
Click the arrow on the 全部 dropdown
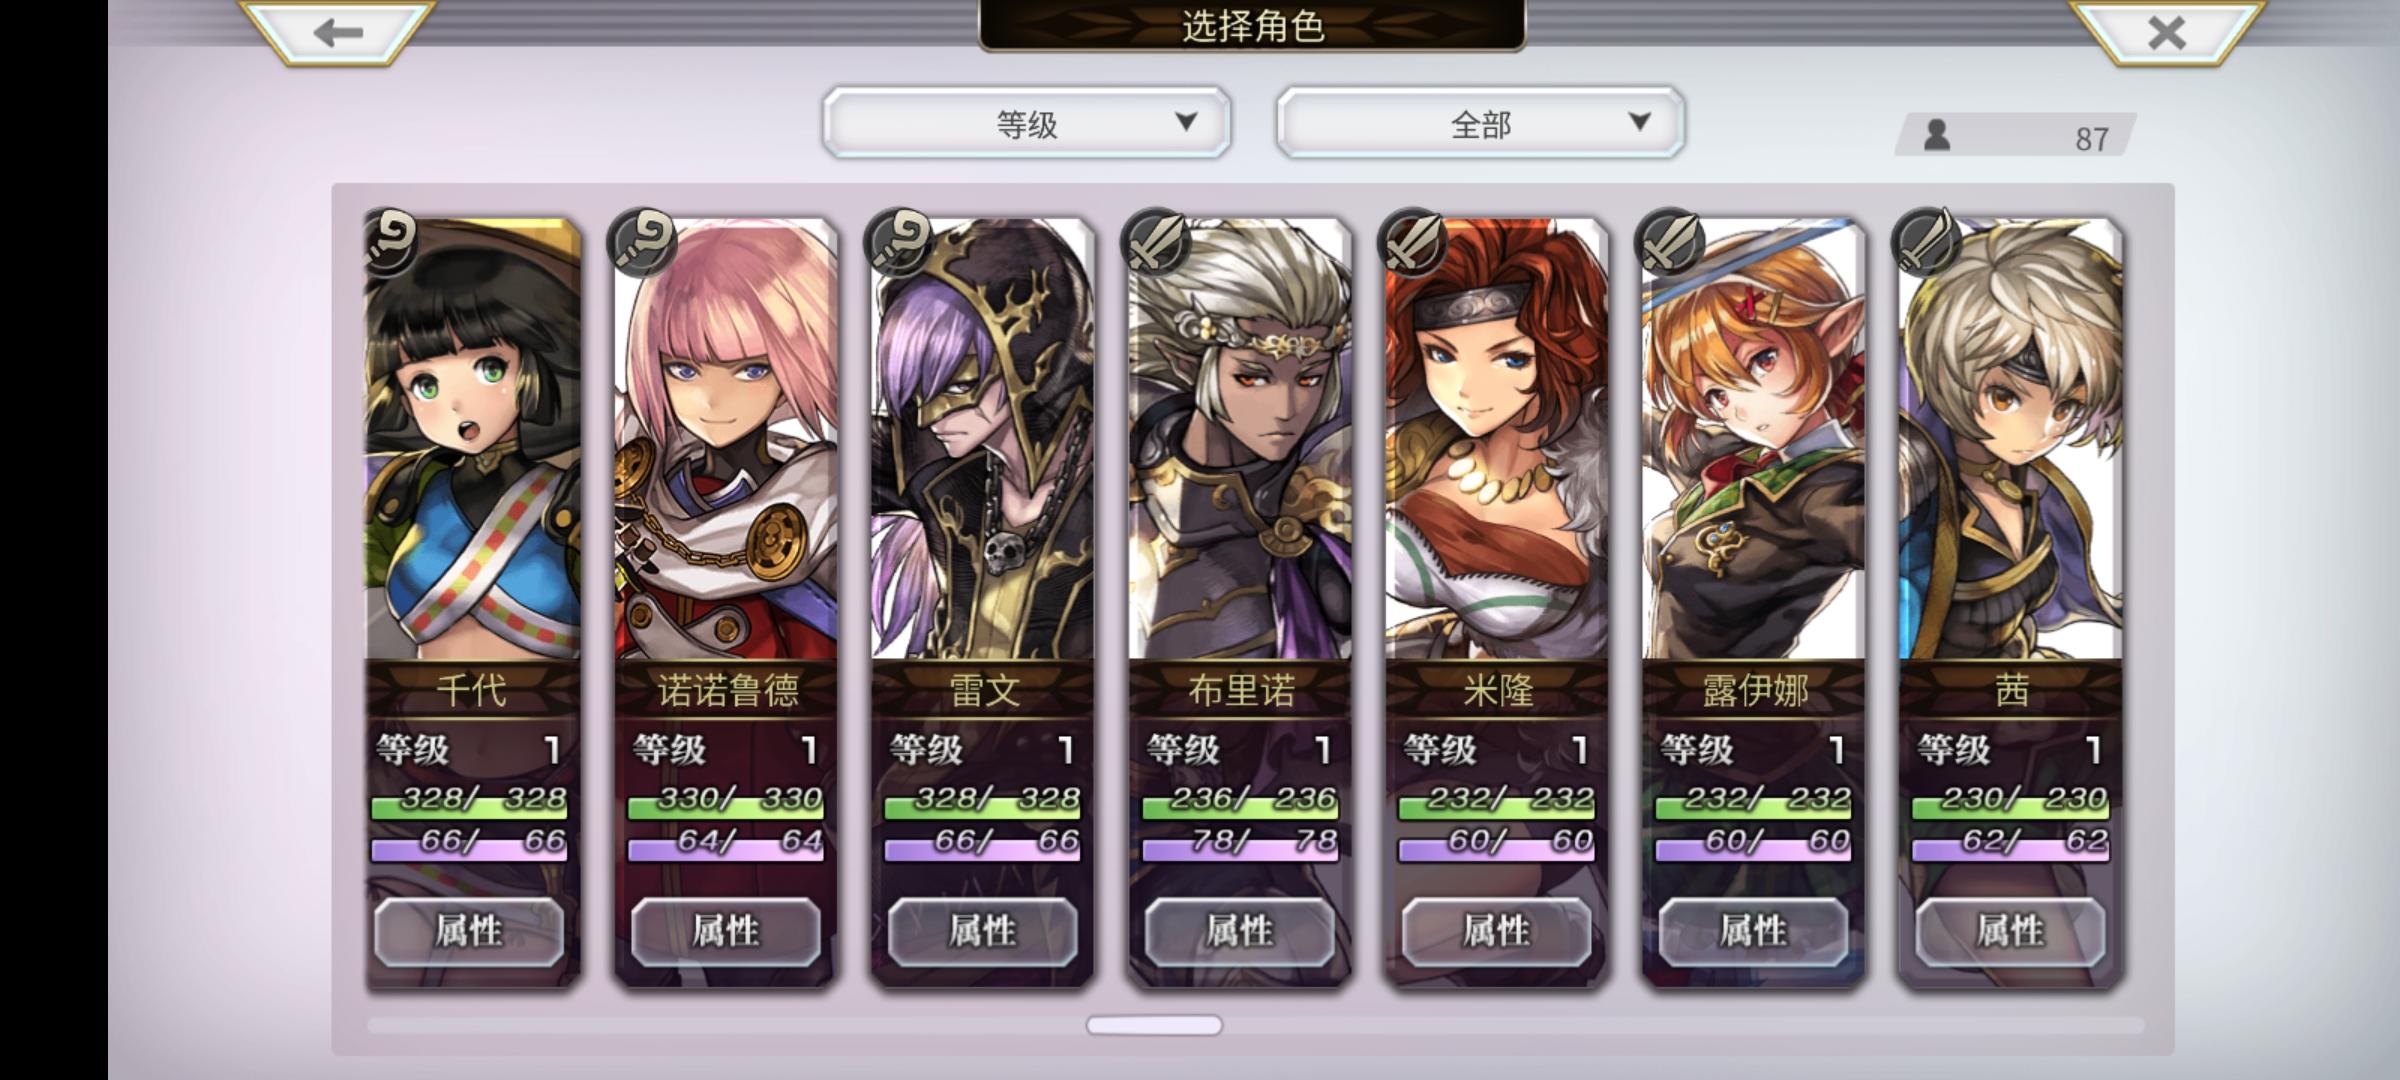tap(1639, 122)
